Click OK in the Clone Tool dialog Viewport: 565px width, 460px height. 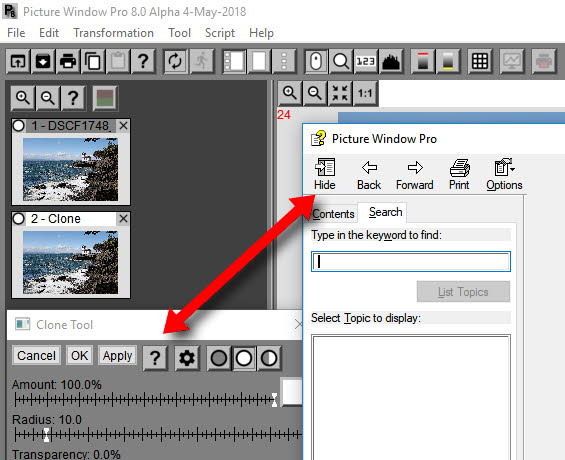click(79, 356)
